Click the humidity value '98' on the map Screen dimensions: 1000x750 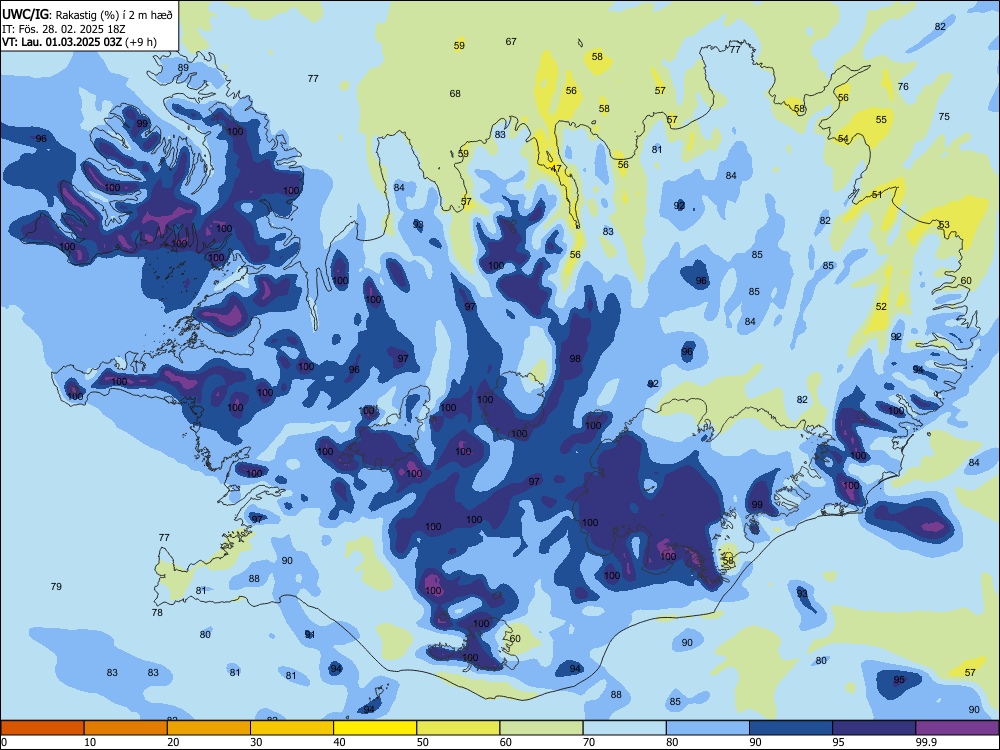point(575,359)
